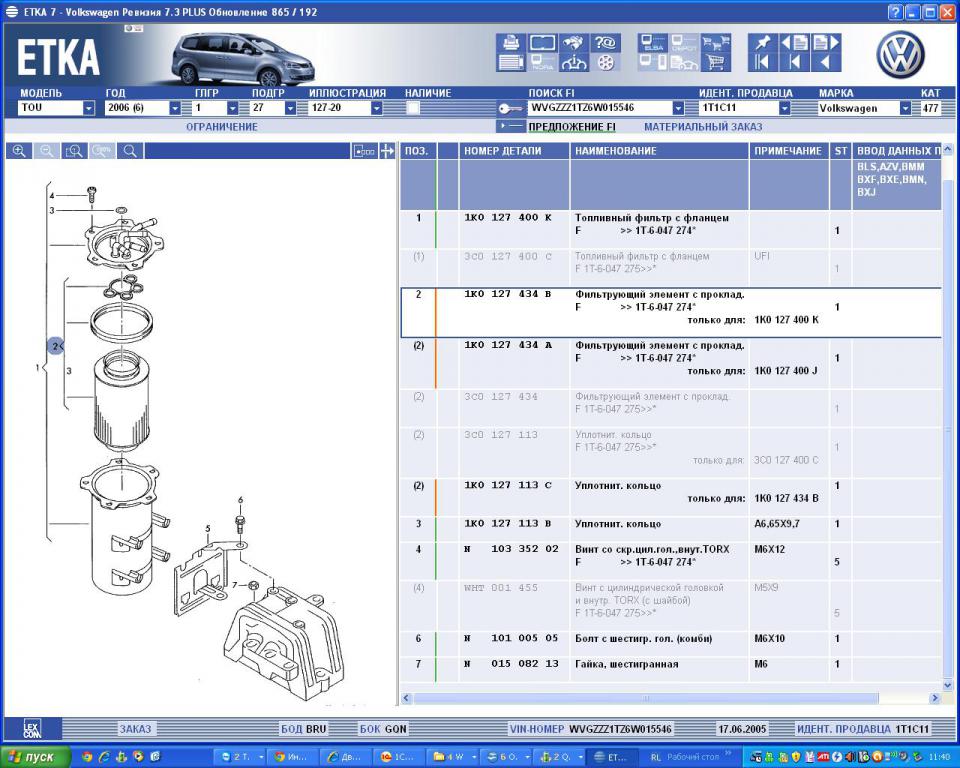Viewport: 960px width, 768px height.
Task: Open the single shopping cart icon
Action: point(716,62)
